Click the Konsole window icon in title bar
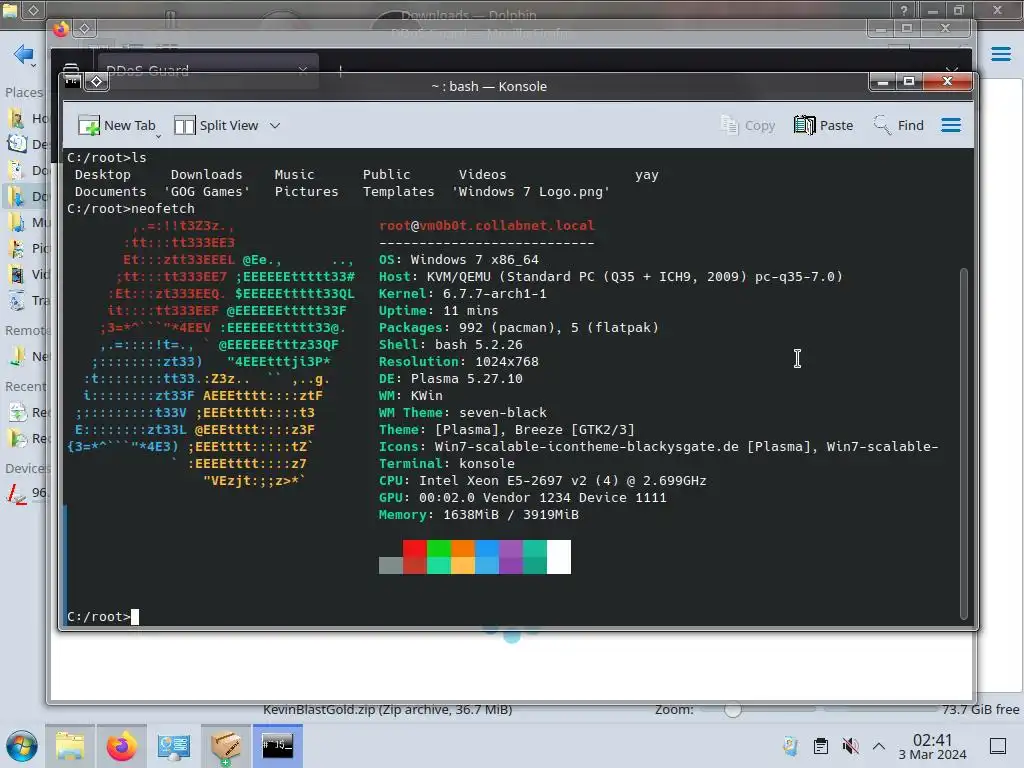 72,81
